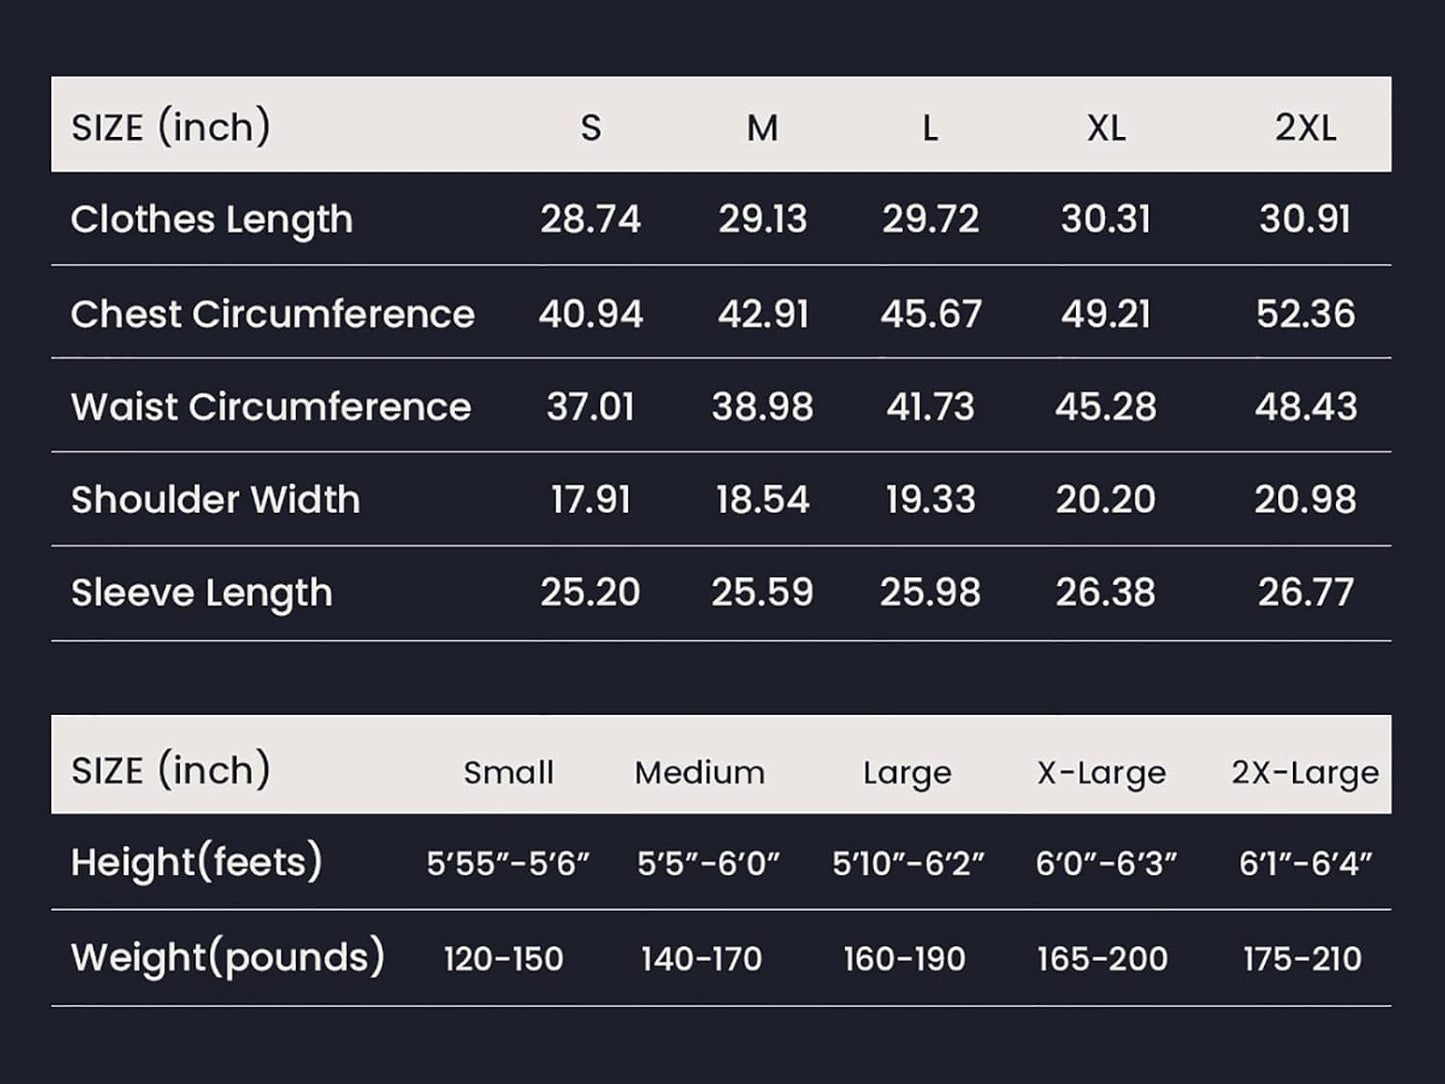
Task: Click the Waist Circumference row label
Action: 271,407
